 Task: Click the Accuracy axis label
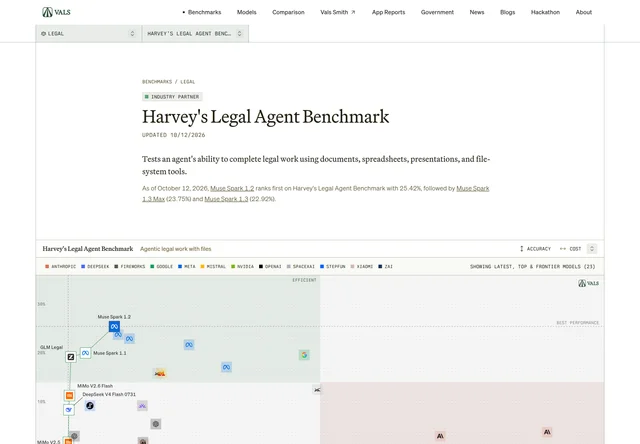coord(539,249)
